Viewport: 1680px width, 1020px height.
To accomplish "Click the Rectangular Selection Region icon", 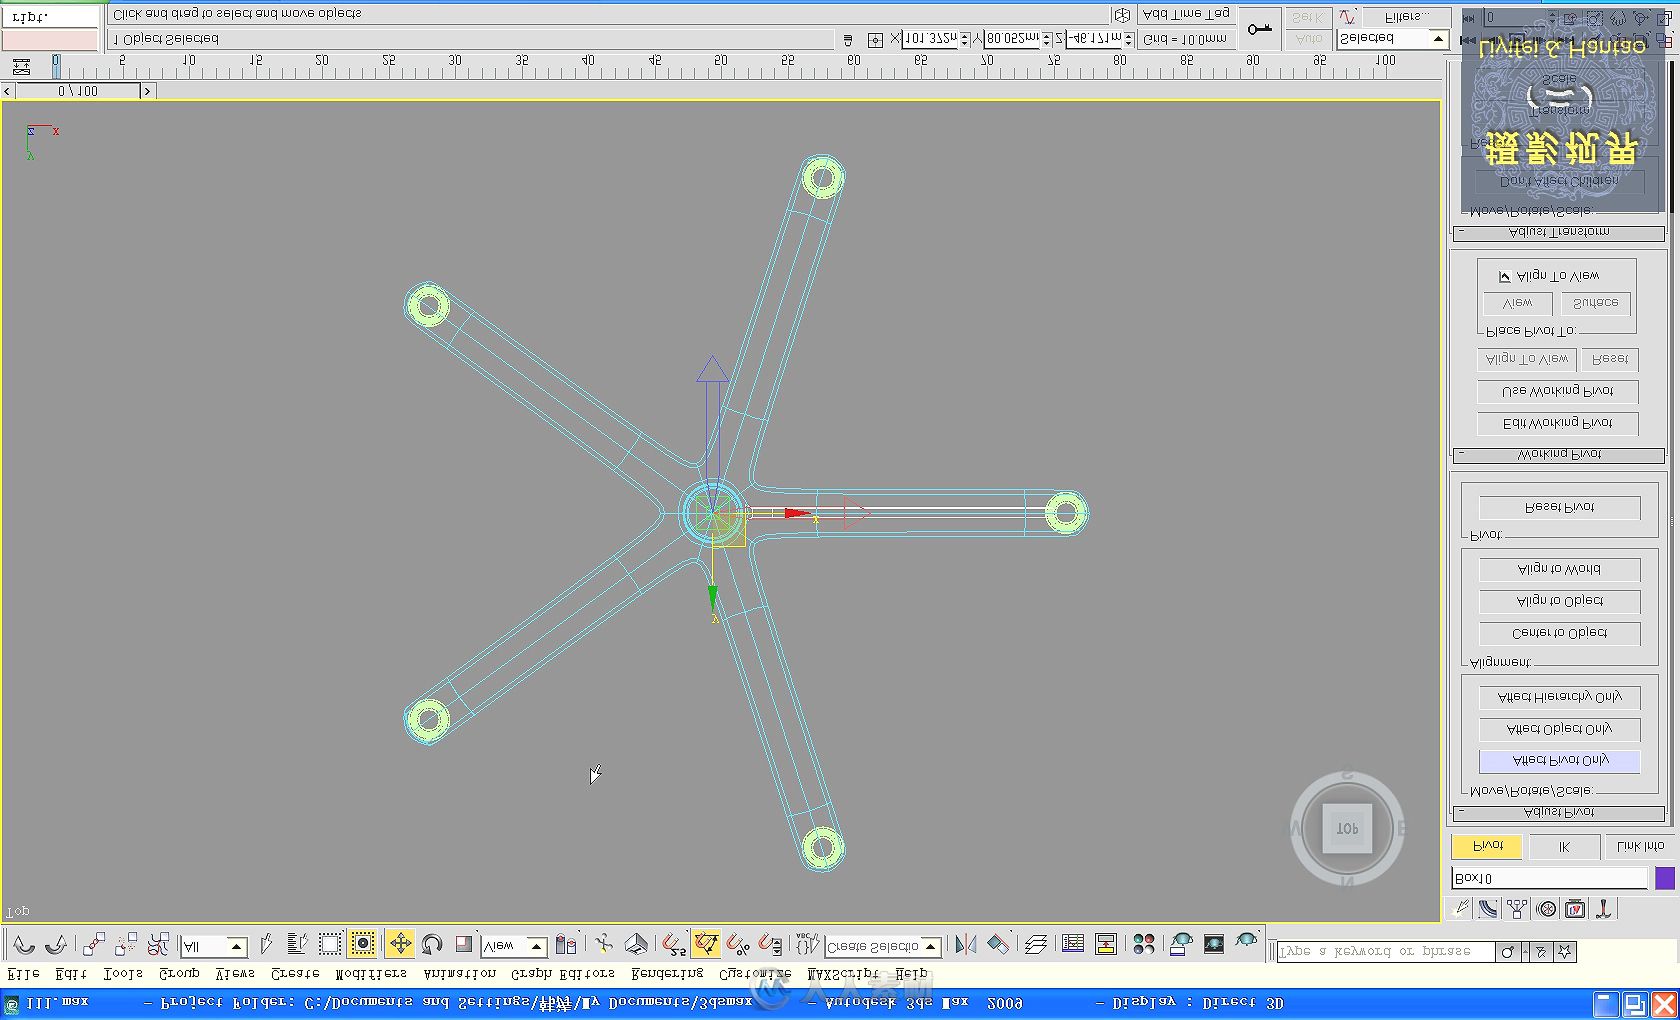I will (330, 945).
